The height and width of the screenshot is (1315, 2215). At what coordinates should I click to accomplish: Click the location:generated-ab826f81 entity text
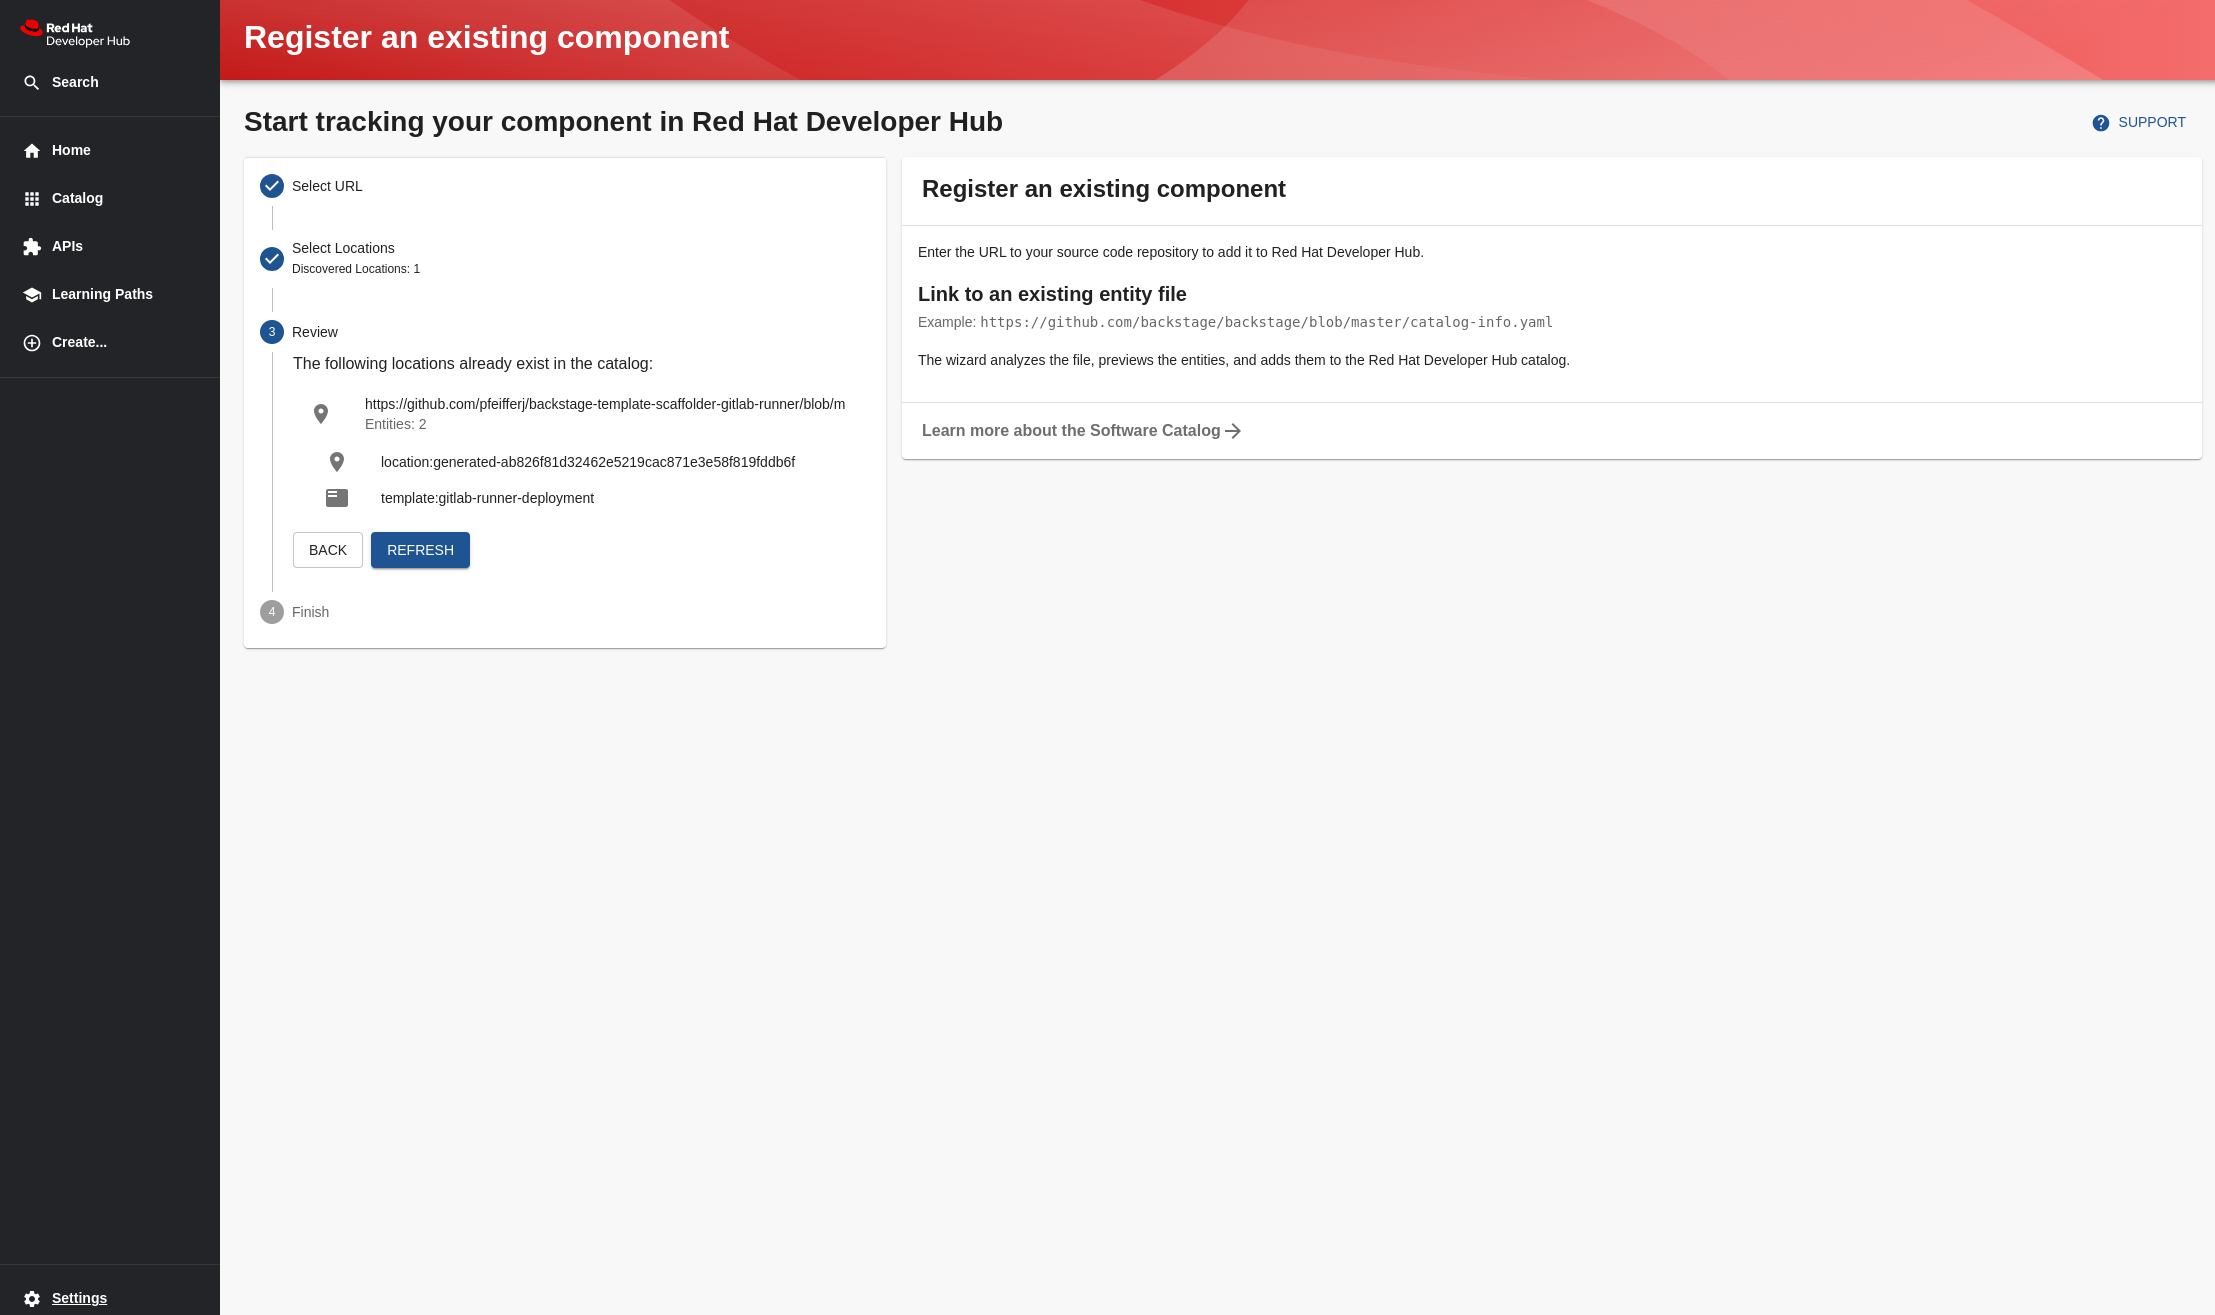pyautogui.click(x=588, y=462)
